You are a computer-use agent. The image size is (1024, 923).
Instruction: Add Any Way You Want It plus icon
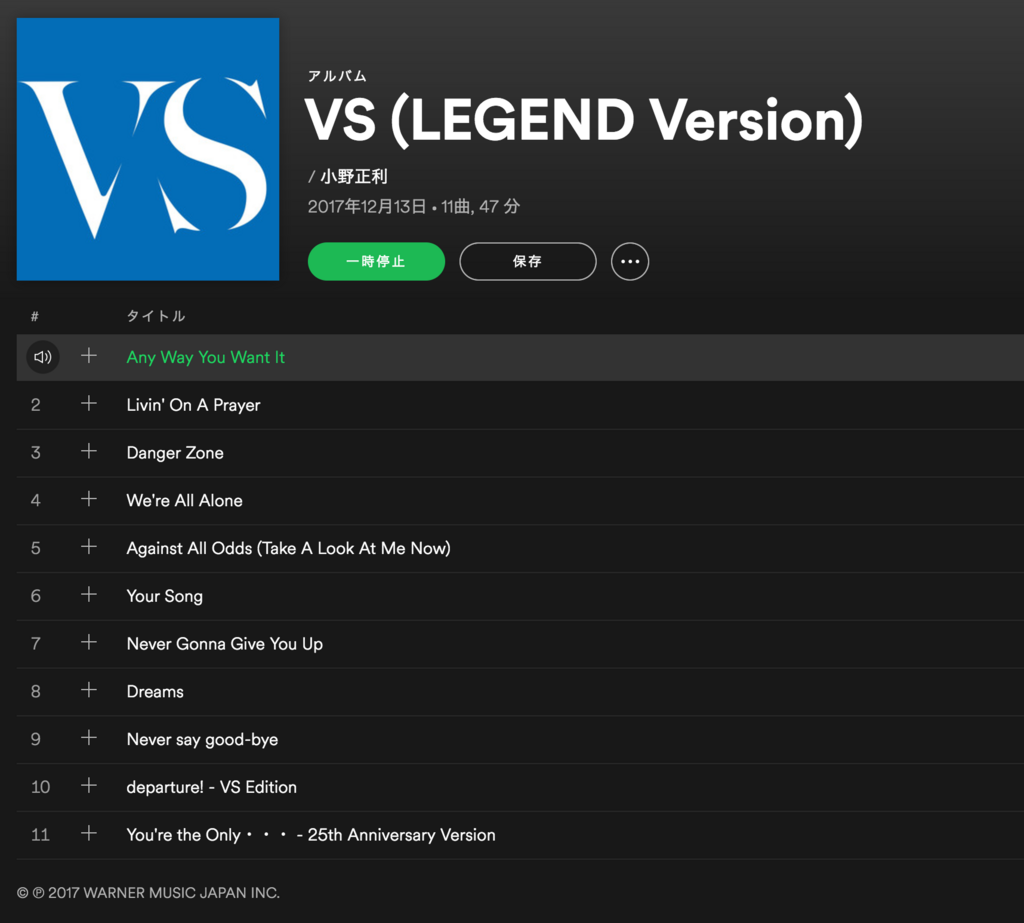[x=89, y=356]
